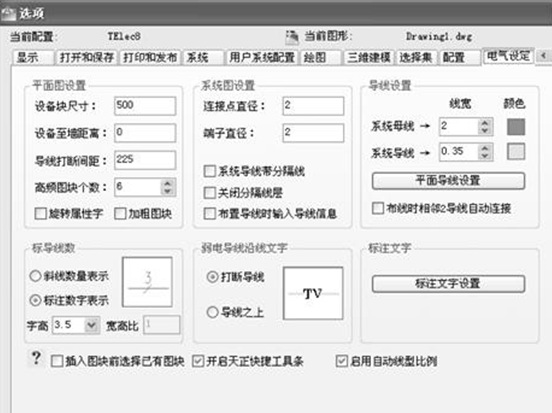Click the 导线打断间距 input field
This screenshot has height=413, width=552.
(x=145, y=160)
